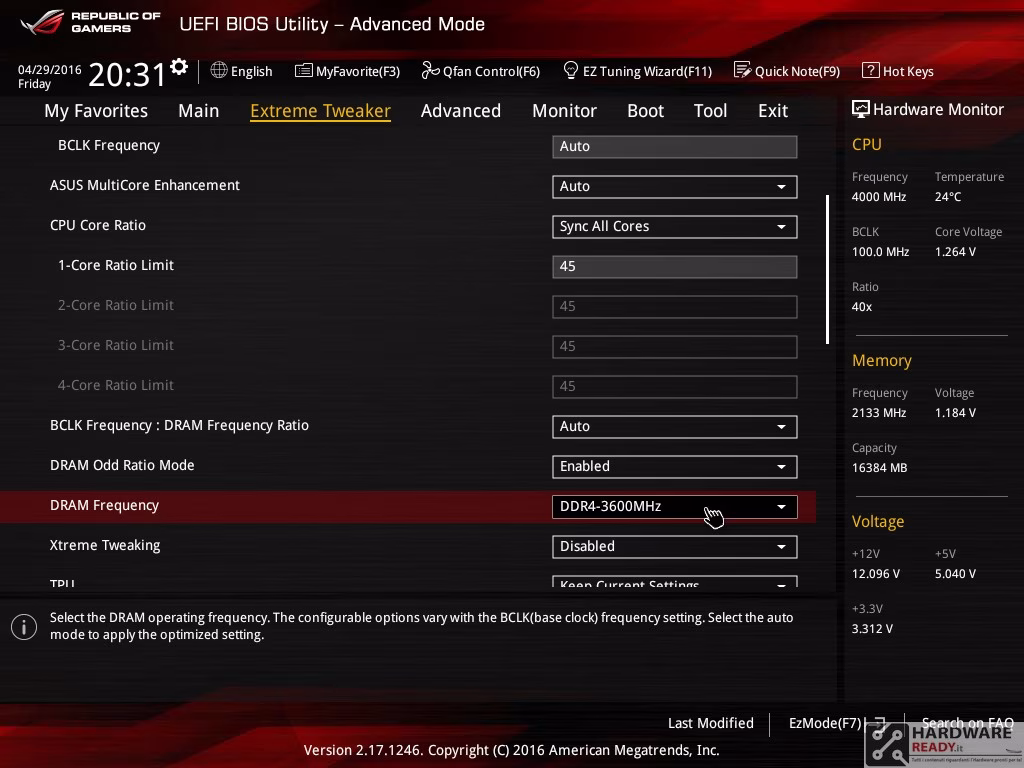The image size is (1024, 768).
Task: Open Quick Note pencil icon
Action: coord(742,70)
